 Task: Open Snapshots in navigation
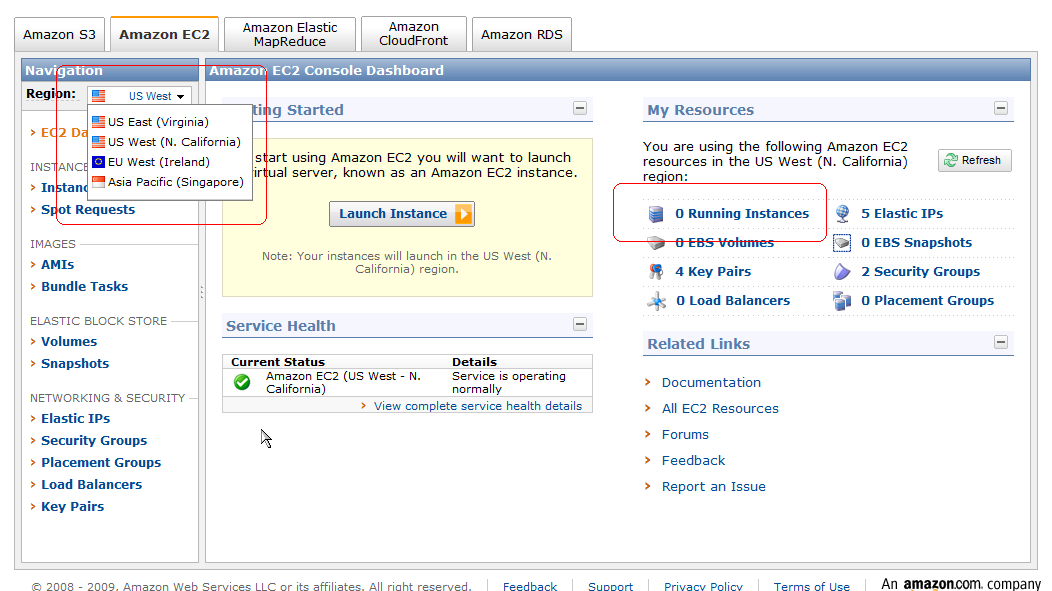(75, 364)
